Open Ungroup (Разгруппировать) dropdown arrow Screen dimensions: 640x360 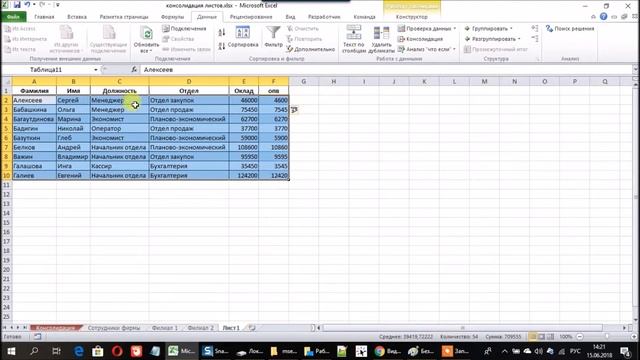[x=519, y=39]
